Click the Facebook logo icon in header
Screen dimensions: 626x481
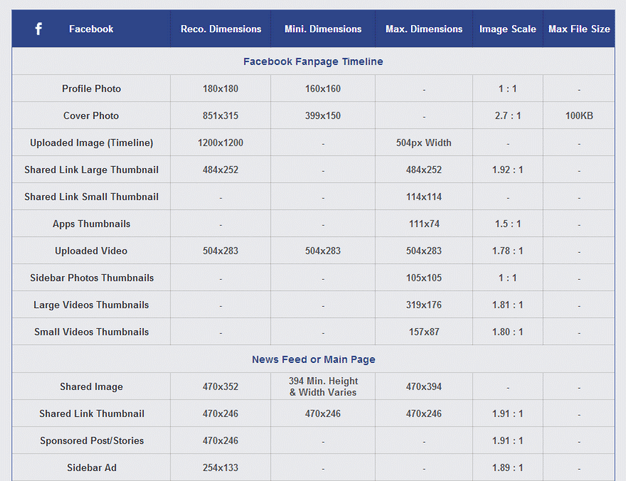click(38, 29)
